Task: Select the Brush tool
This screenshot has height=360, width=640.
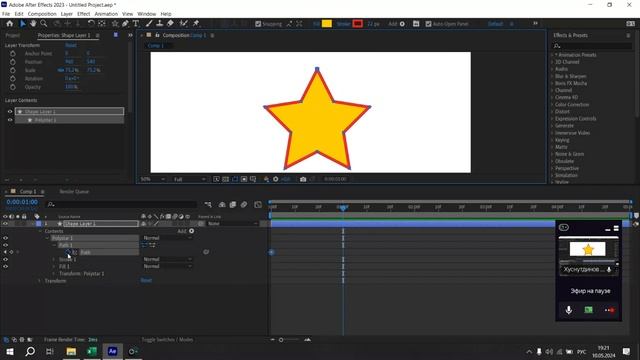Action: click(x=149, y=24)
